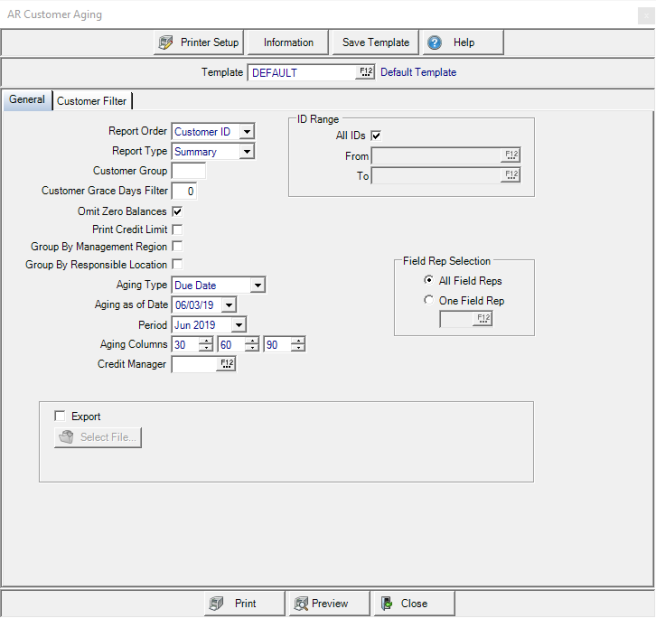656x618 pixels.
Task: Check the Export checkbox
Action: (x=59, y=416)
